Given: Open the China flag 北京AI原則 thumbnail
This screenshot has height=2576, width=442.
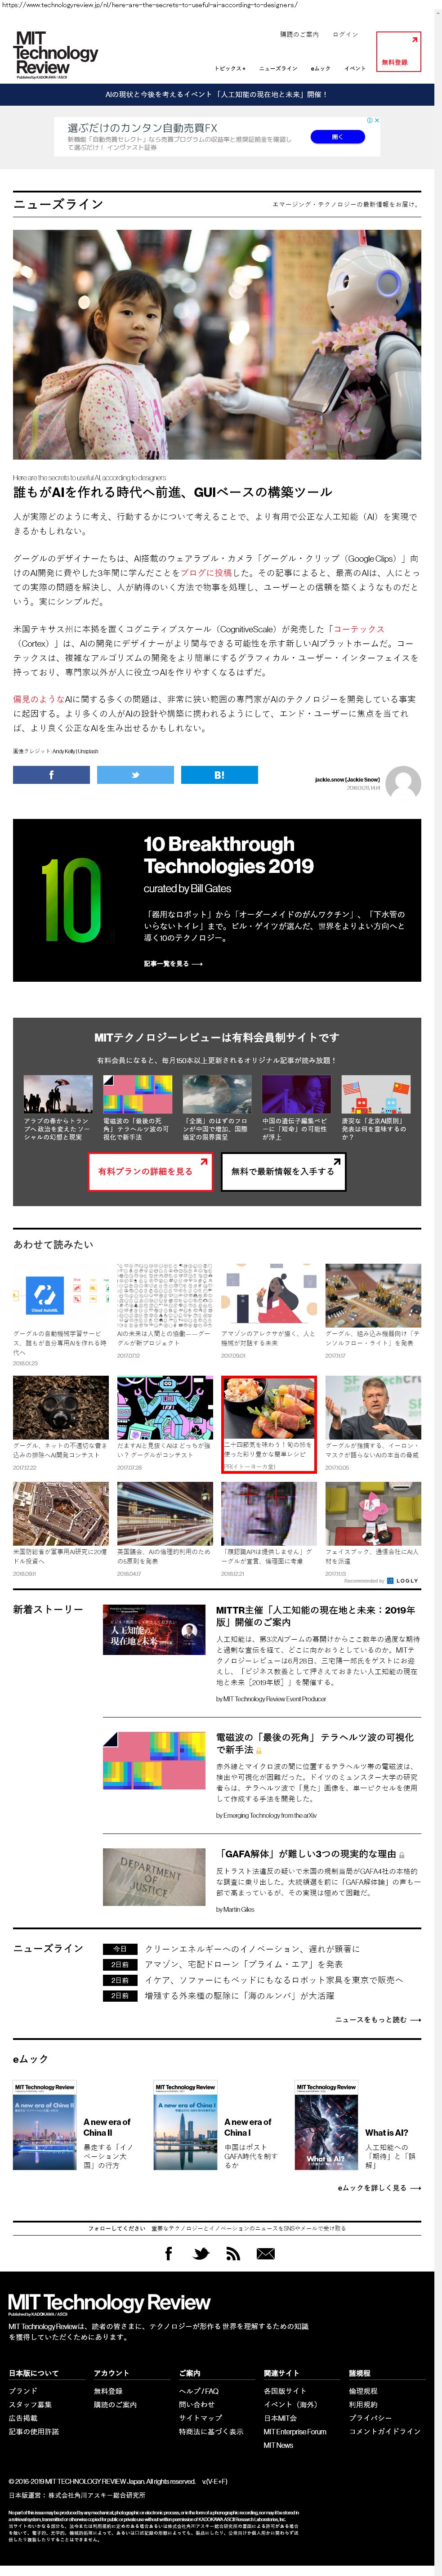Looking at the screenshot, I should coord(376,1095).
